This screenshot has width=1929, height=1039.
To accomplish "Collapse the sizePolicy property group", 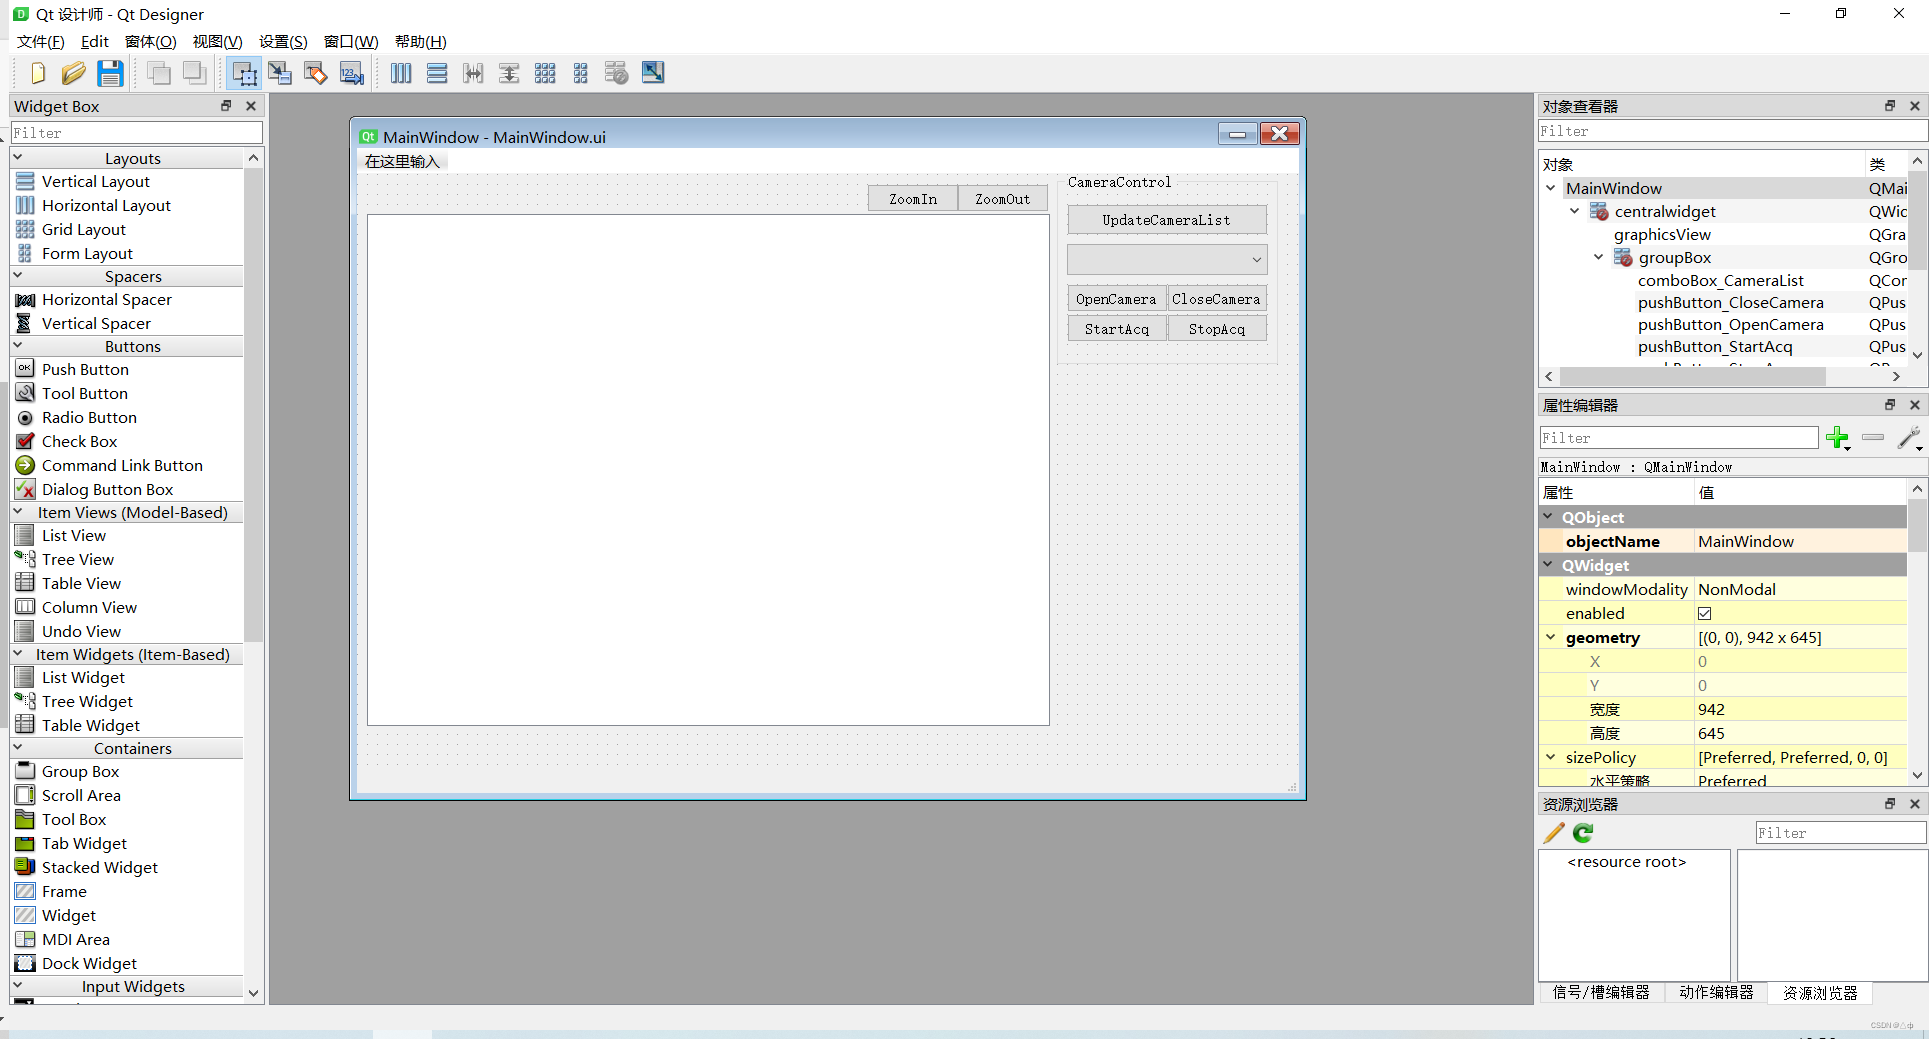I will pos(1551,757).
